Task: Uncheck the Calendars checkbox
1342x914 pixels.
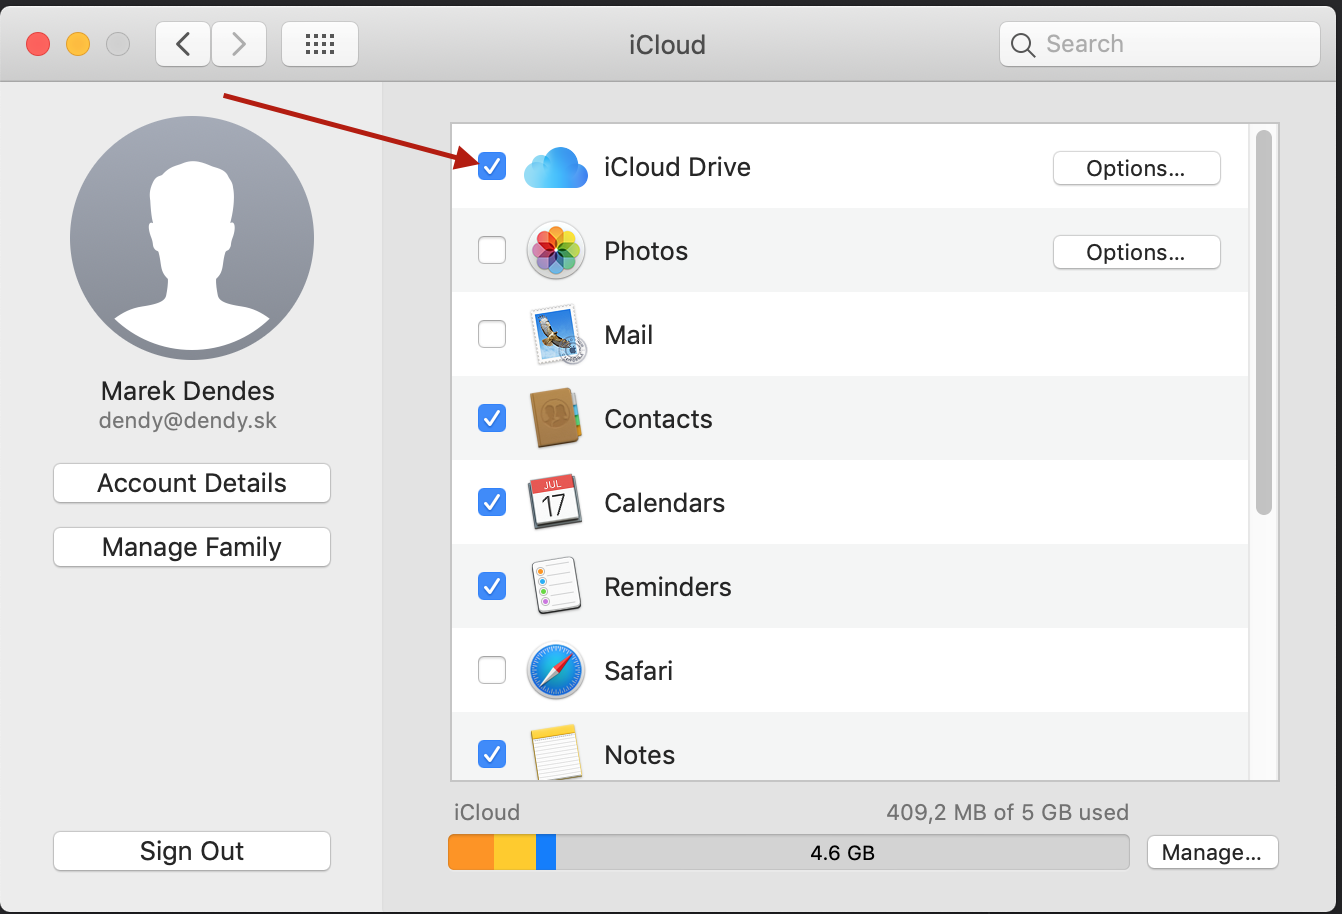Action: pos(492,502)
